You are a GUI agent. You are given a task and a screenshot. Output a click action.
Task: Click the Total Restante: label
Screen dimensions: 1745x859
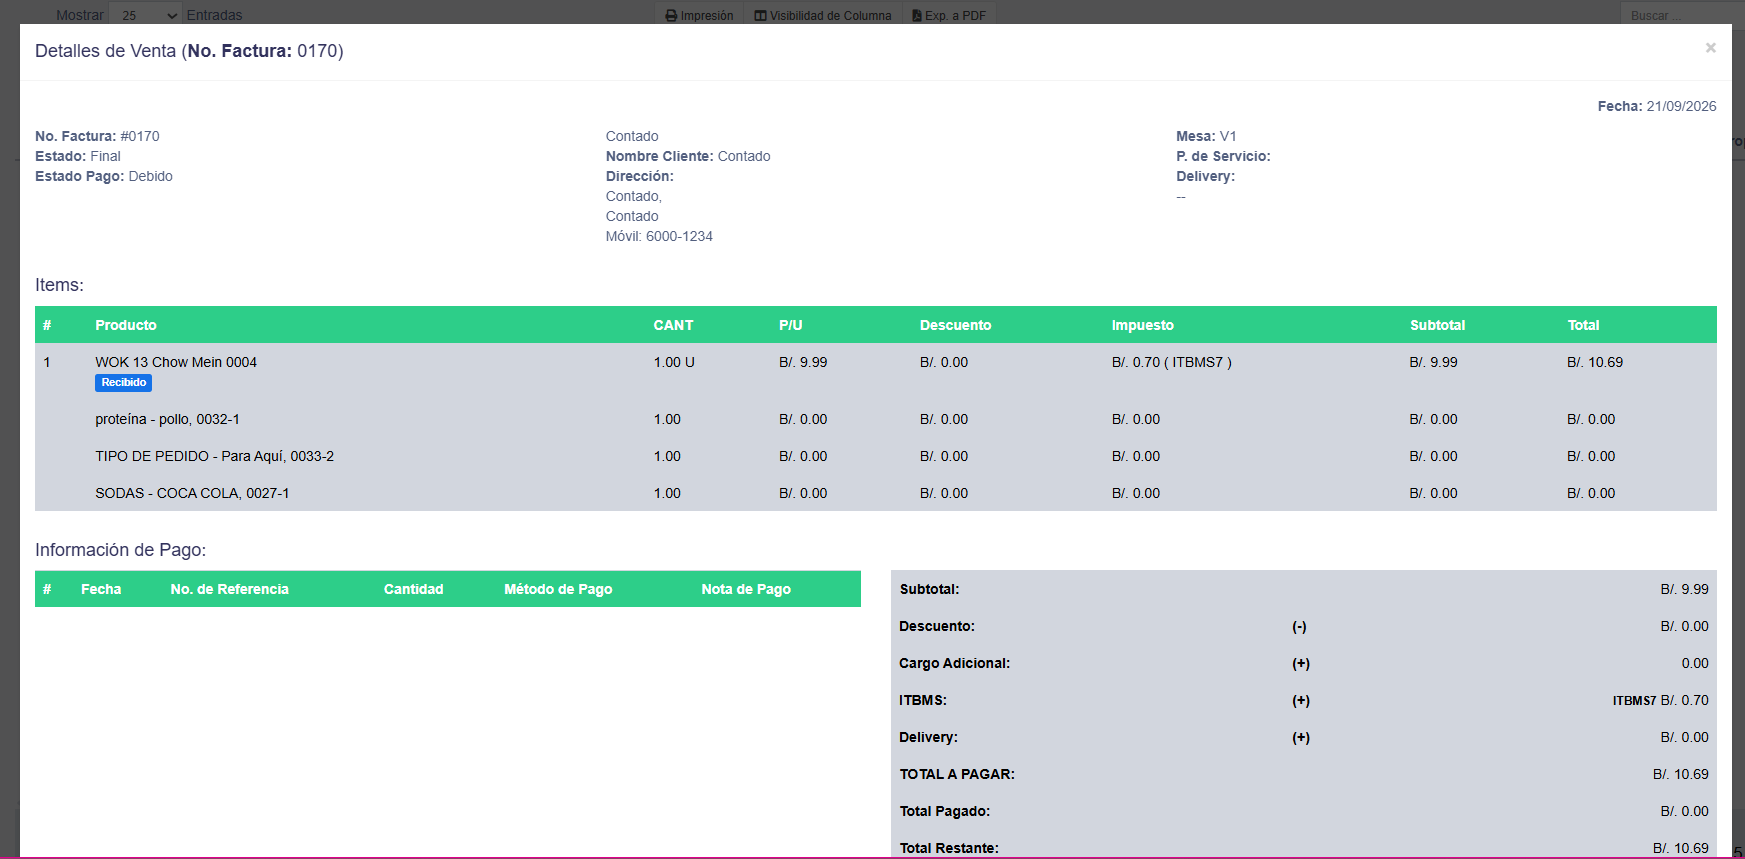949,848
